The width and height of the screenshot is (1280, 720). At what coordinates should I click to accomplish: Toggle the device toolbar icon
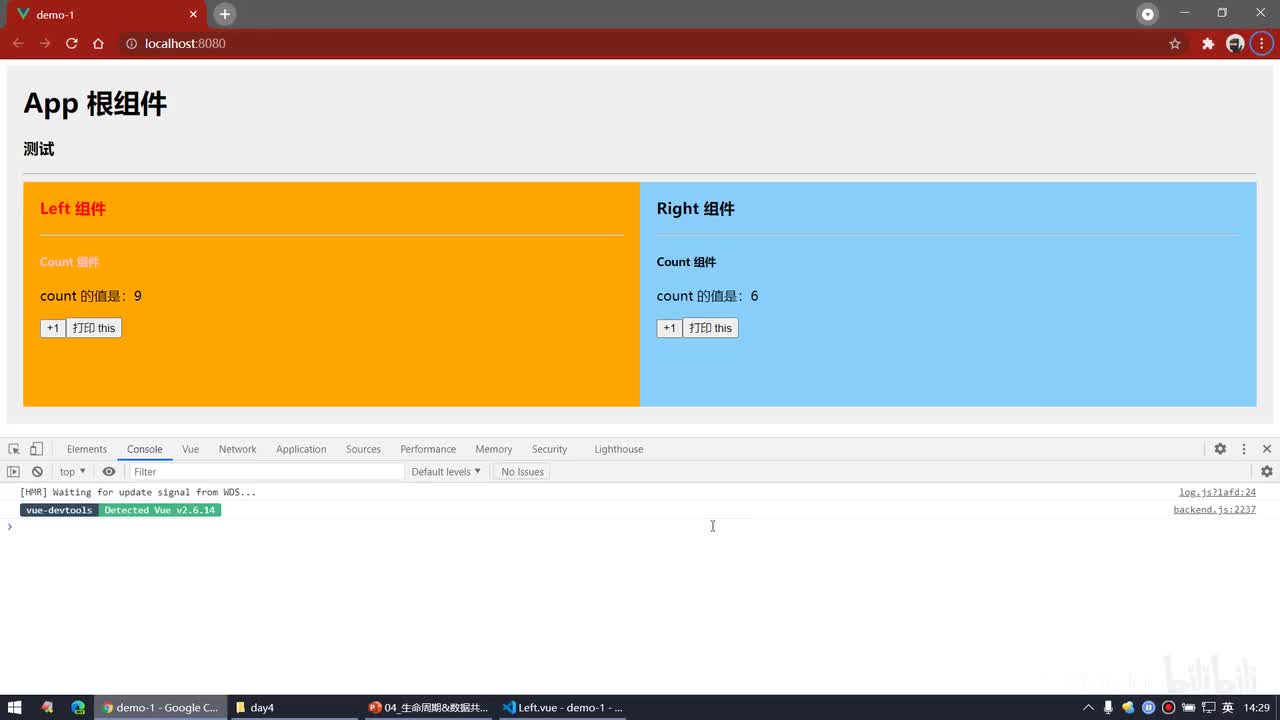click(x=36, y=449)
